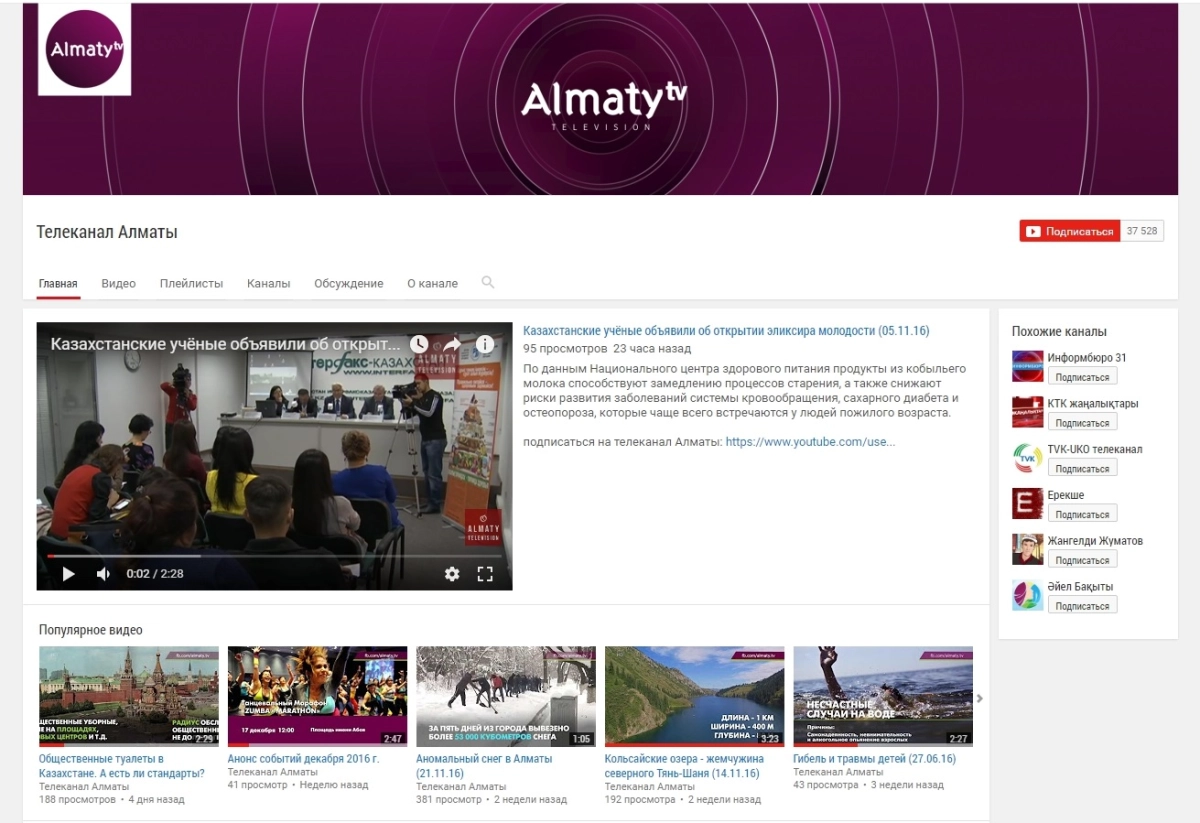Click Watch Later clock icon on player
Image resolution: width=1200 pixels, height=823 pixels.
click(419, 344)
